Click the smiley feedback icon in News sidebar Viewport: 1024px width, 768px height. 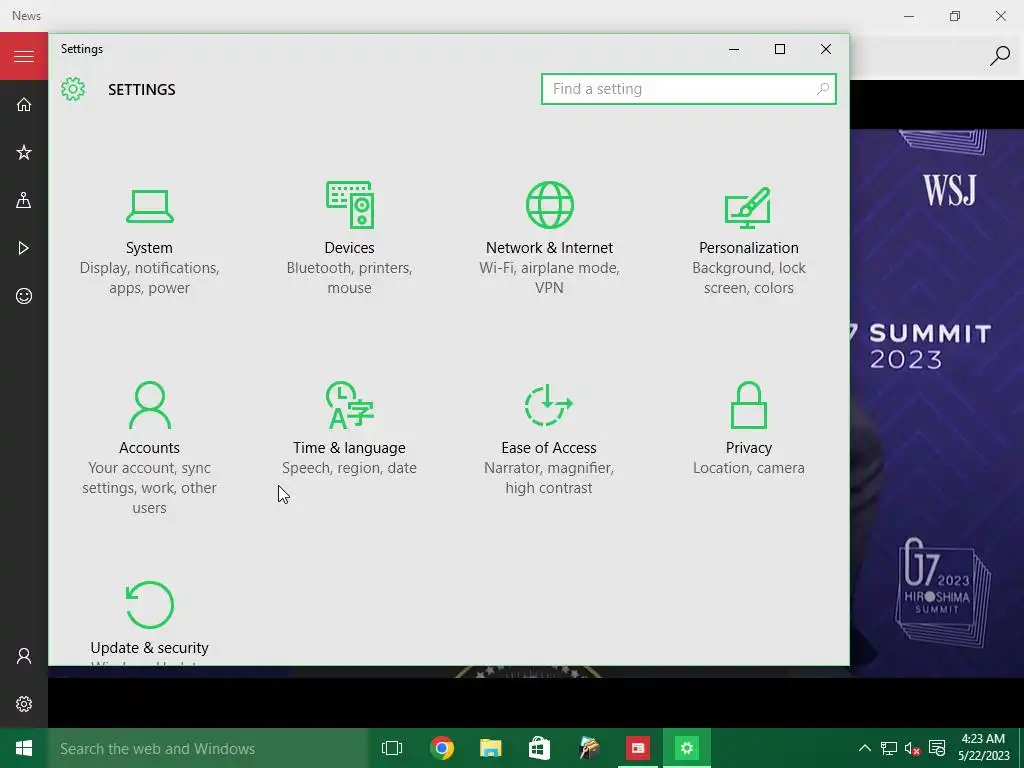pos(24,296)
